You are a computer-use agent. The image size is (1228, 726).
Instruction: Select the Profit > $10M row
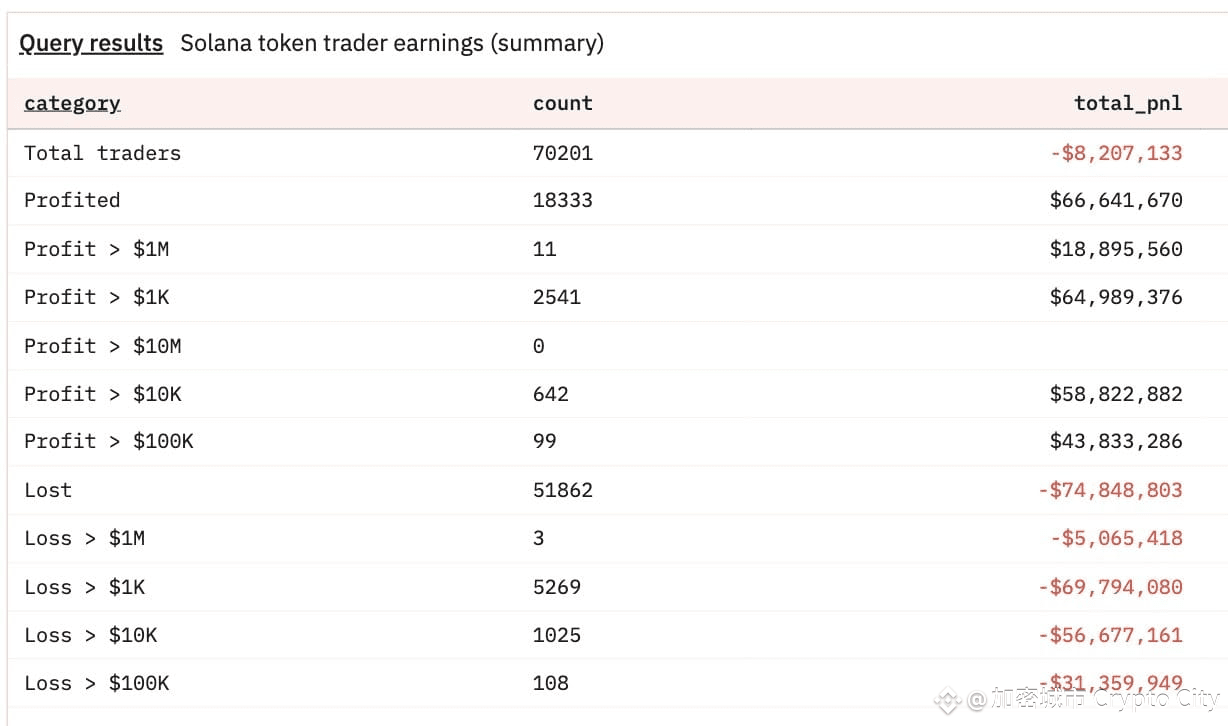tap(617, 346)
